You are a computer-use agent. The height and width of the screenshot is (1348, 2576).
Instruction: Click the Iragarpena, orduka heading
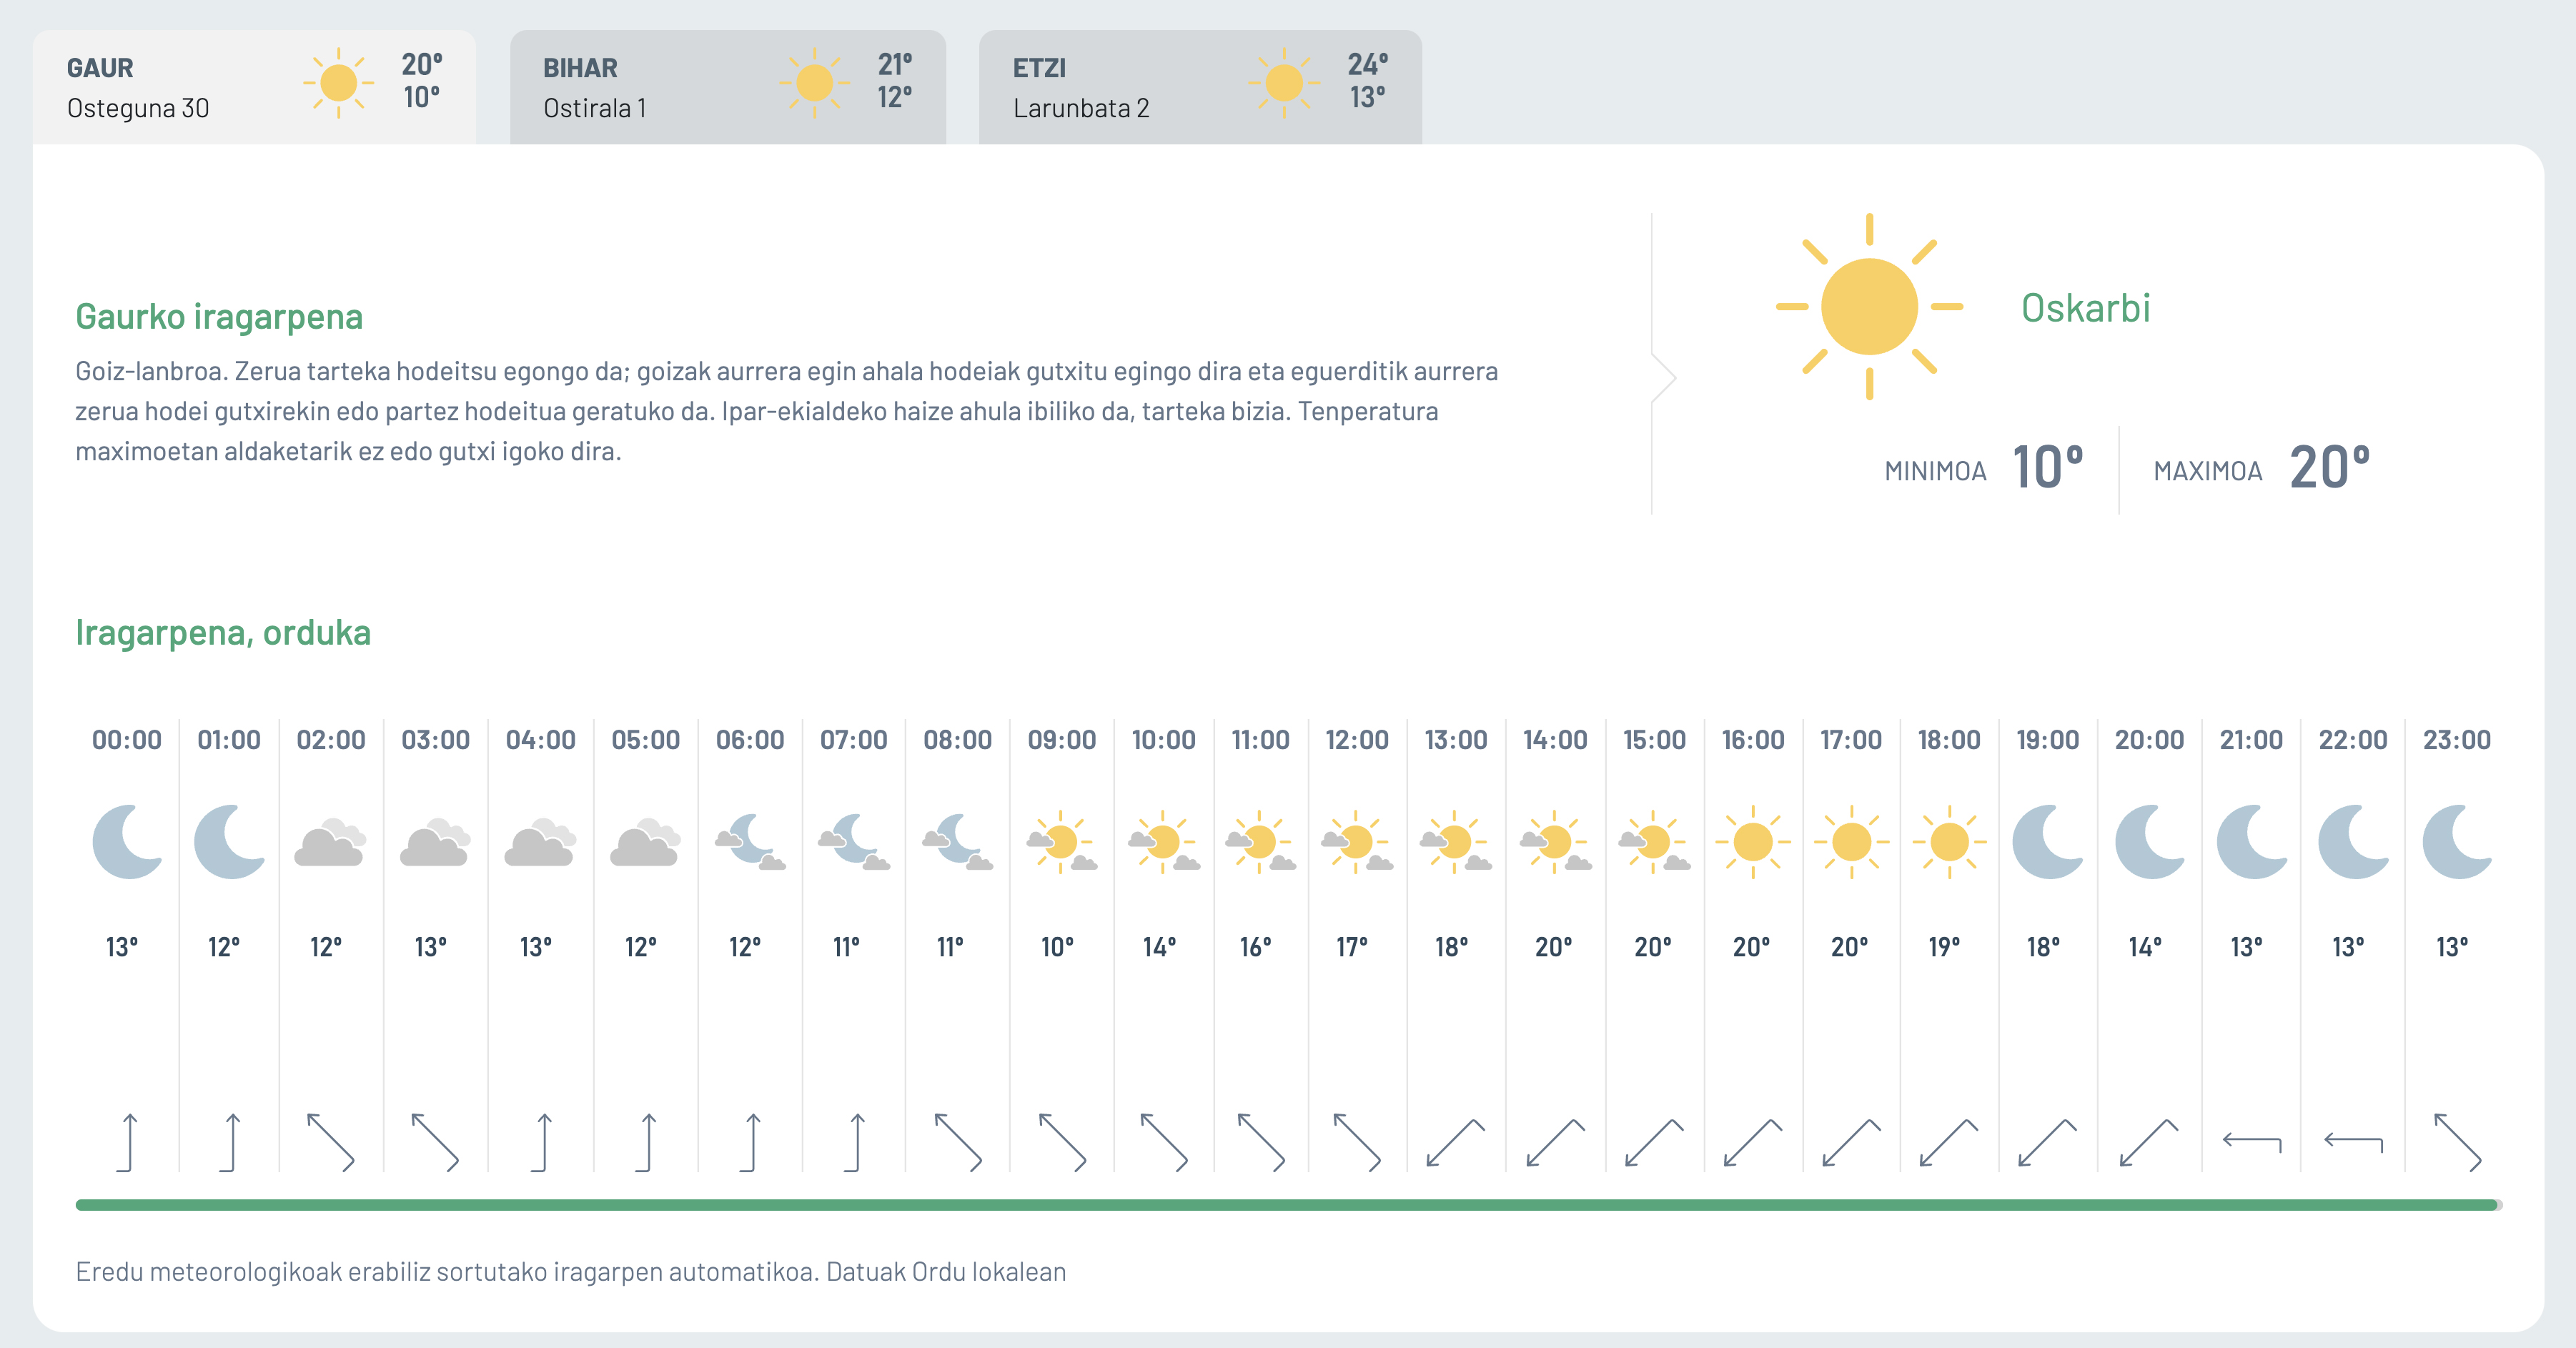(223, 632)
